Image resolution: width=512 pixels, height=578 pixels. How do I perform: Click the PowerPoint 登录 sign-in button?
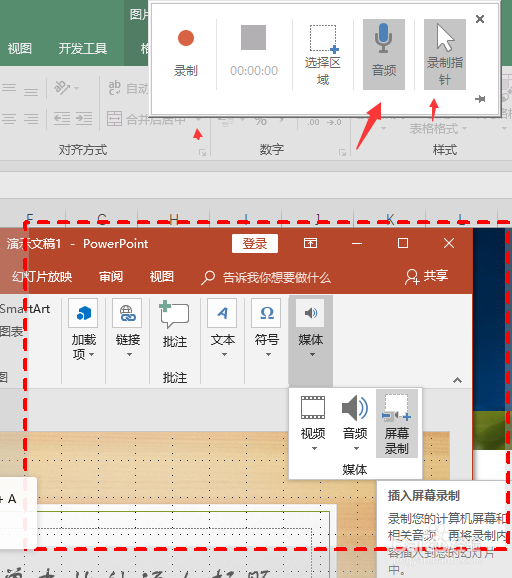255,244
